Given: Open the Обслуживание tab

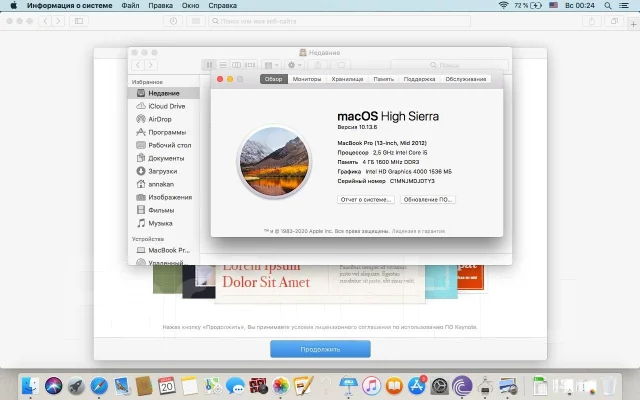Looking at the screenshot, I should coord(466,79).
